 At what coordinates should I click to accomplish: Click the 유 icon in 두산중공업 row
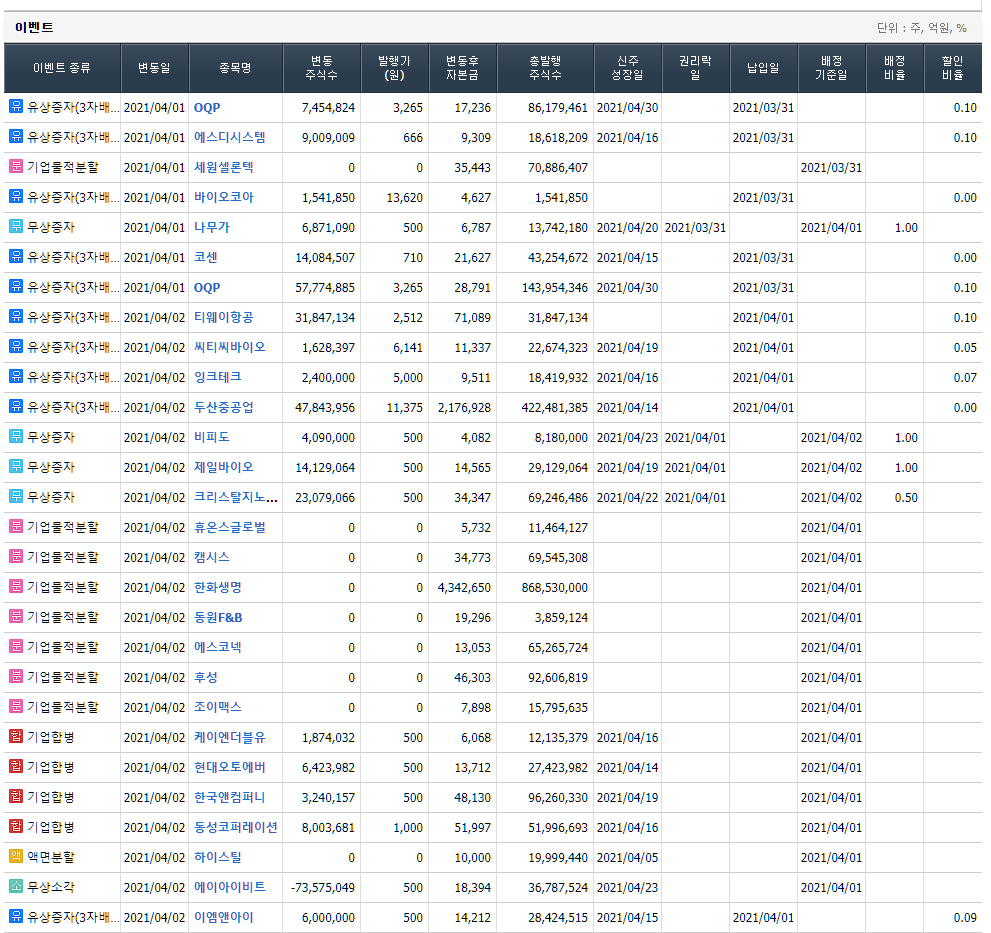pos(16,406)
